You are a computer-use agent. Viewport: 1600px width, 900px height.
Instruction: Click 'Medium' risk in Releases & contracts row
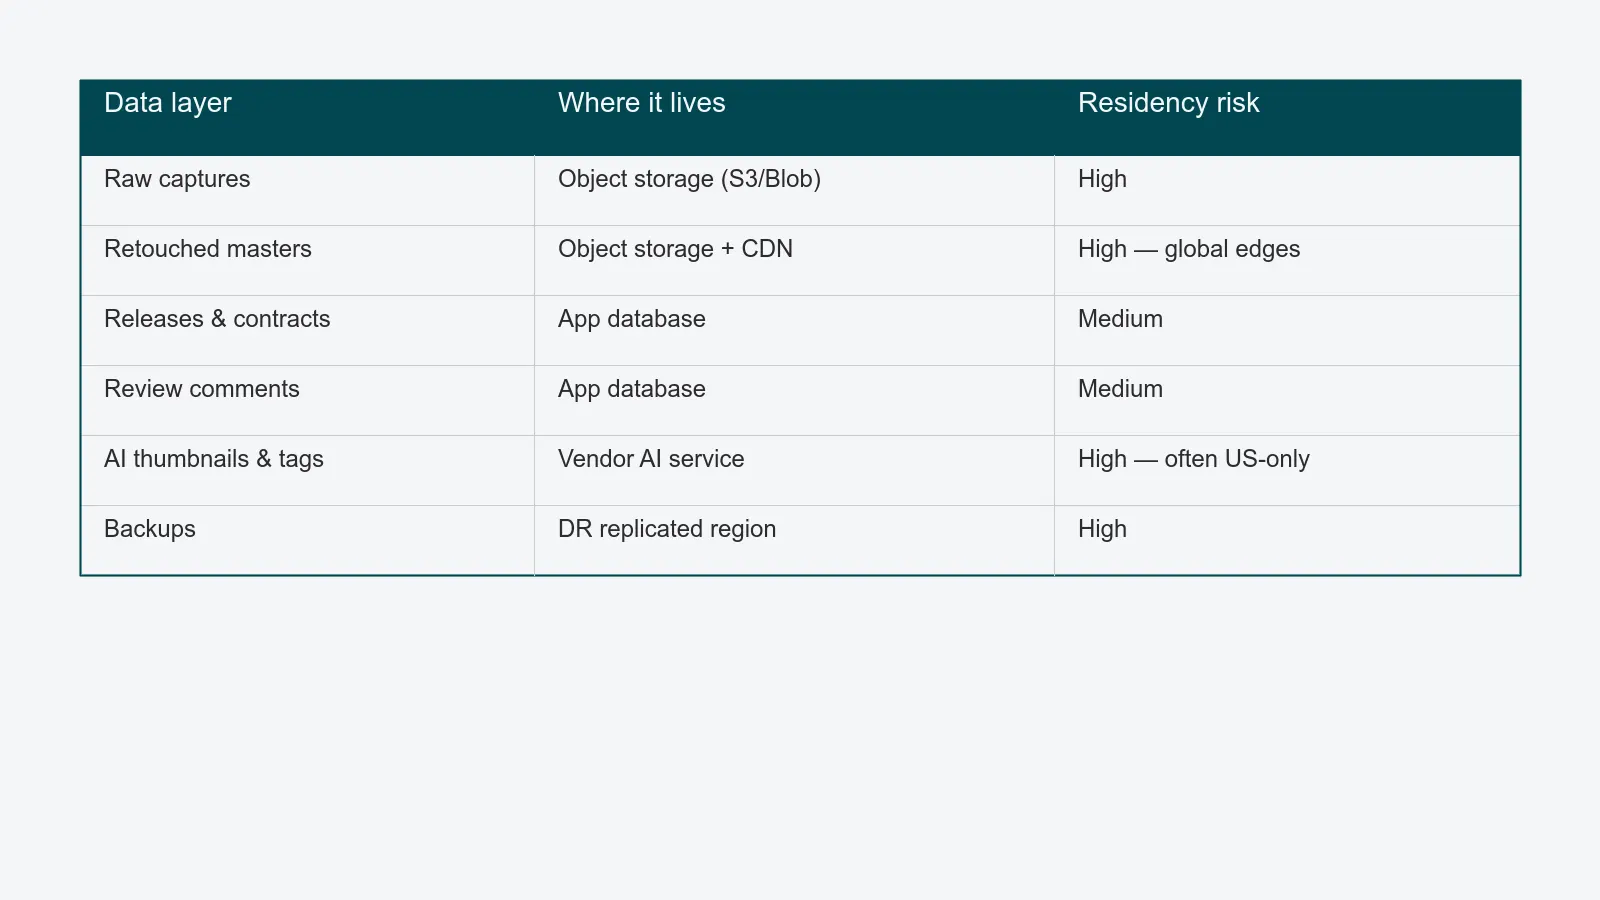[x=1287, y=330]
